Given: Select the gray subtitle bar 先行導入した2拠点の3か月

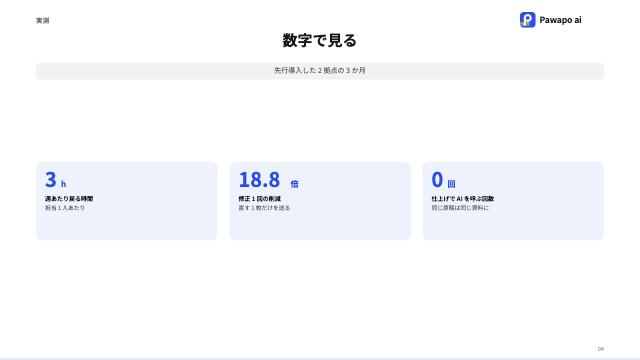Looking at the screenshot, I should coord(320,71).
